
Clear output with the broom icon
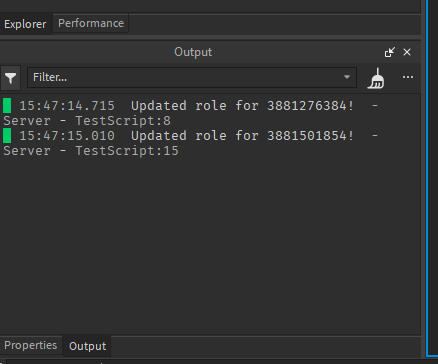(x=376, y=78)
